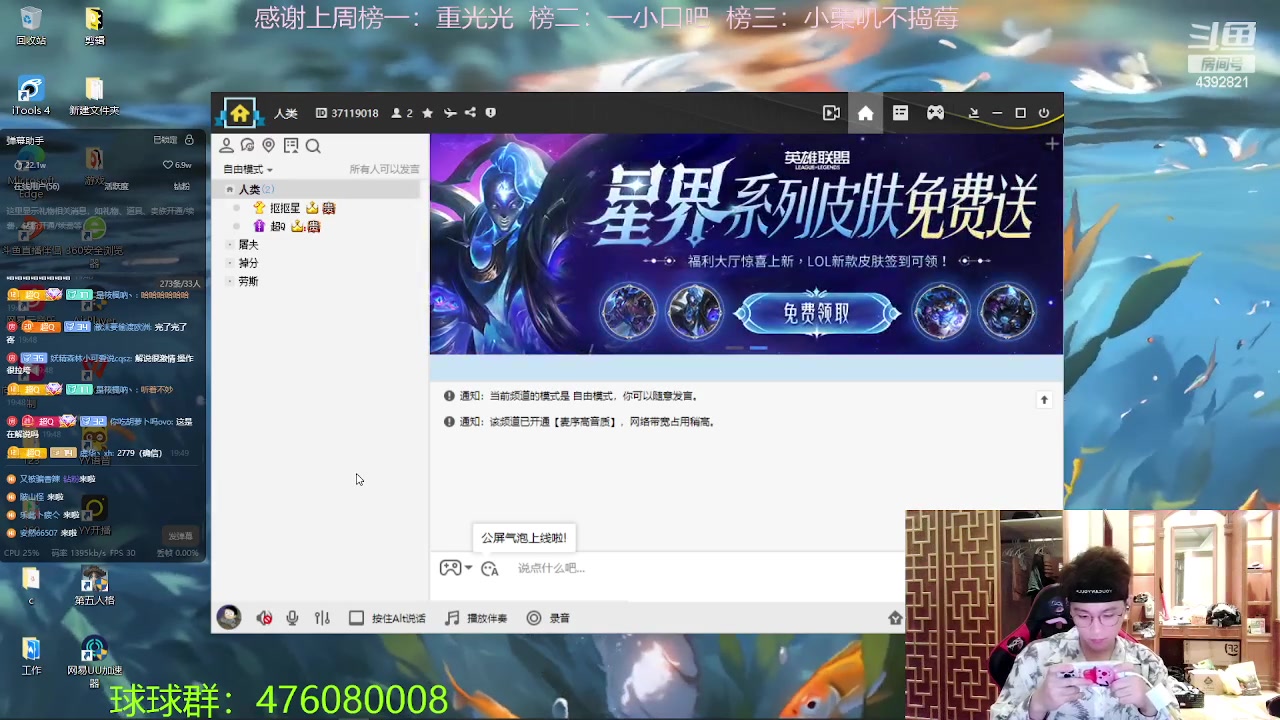Click the plus icon on banner corner
This screenshot has height=720, width=1280.
[1051, 145]
